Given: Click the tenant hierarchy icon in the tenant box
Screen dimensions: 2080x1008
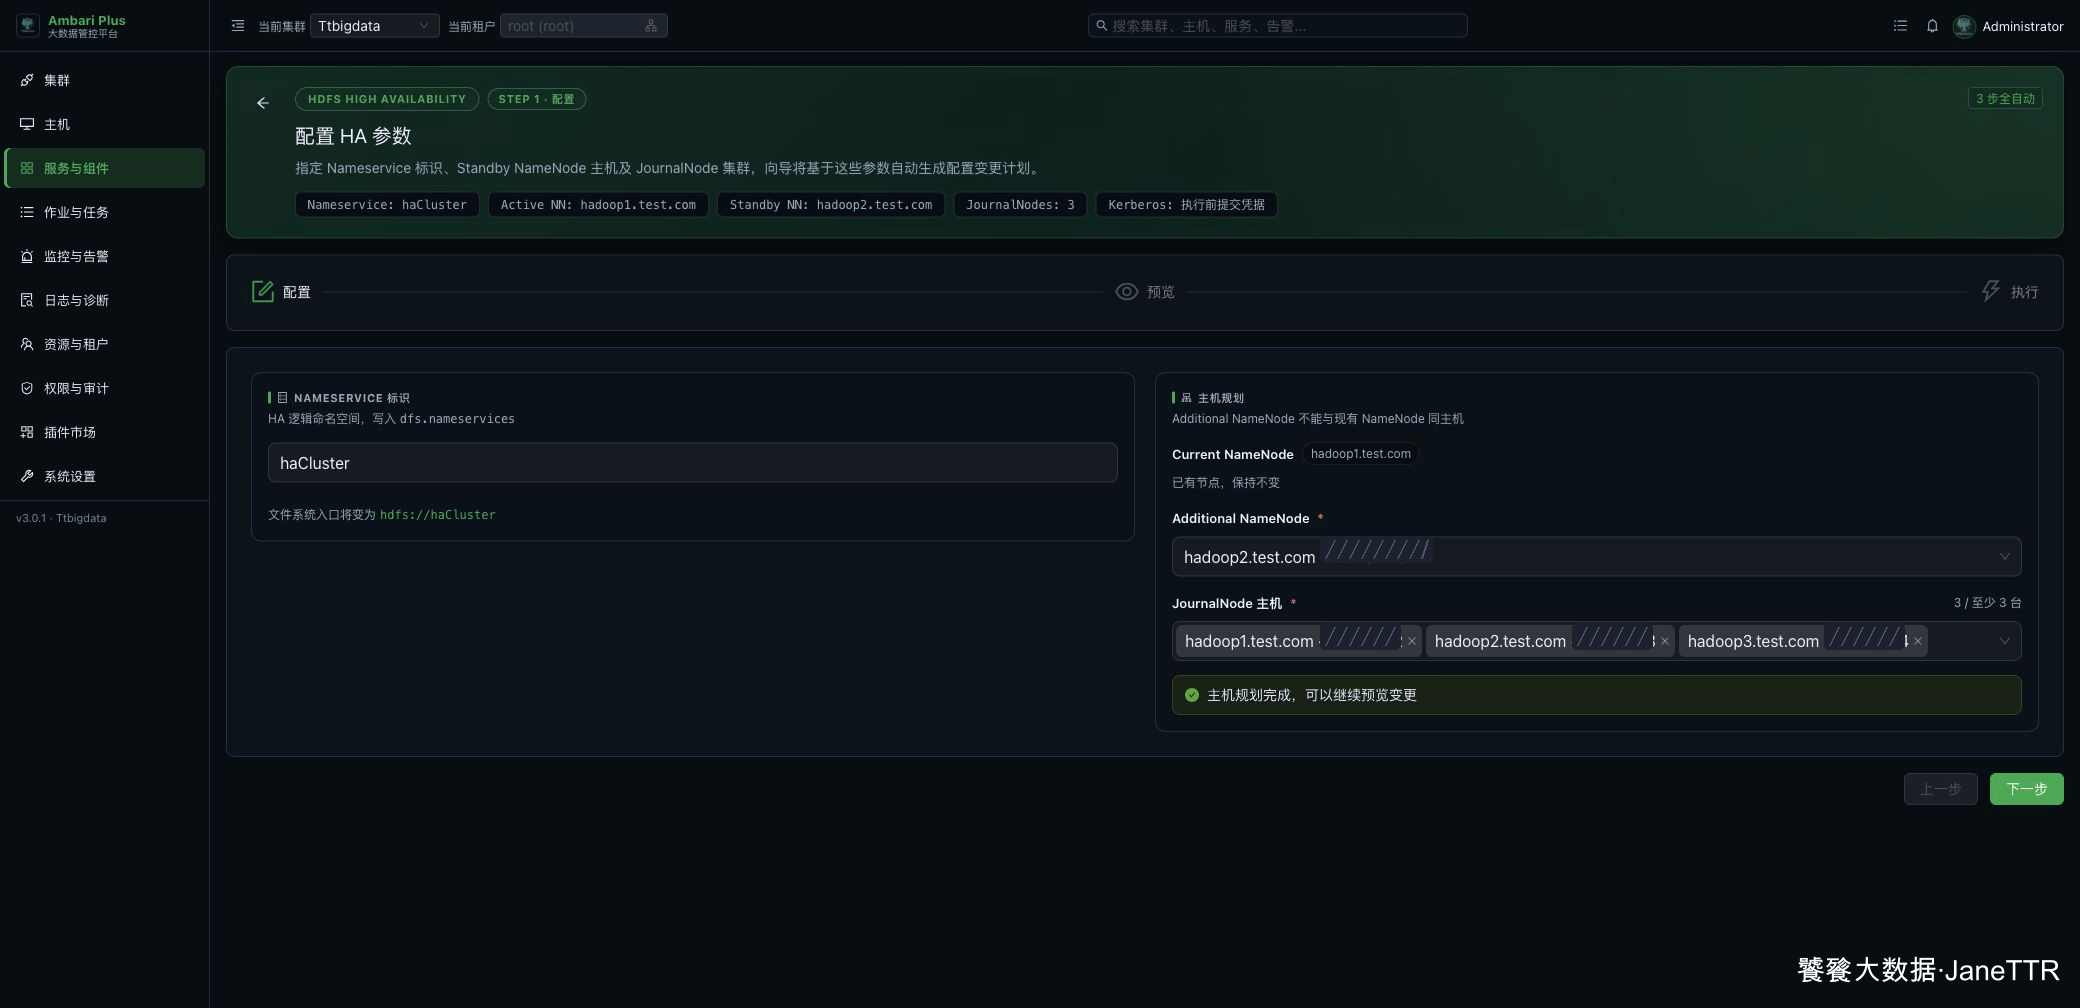Looking at the screenshot, I should click(651, 26).
